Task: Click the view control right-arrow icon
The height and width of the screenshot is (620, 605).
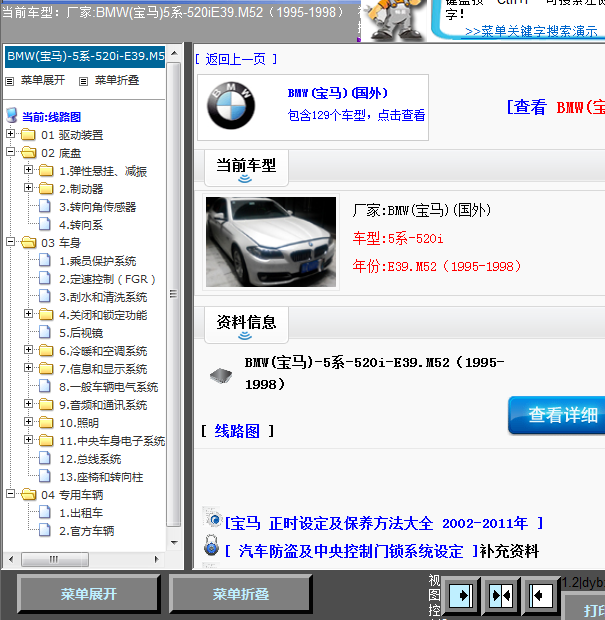Action: pos(461,595)
